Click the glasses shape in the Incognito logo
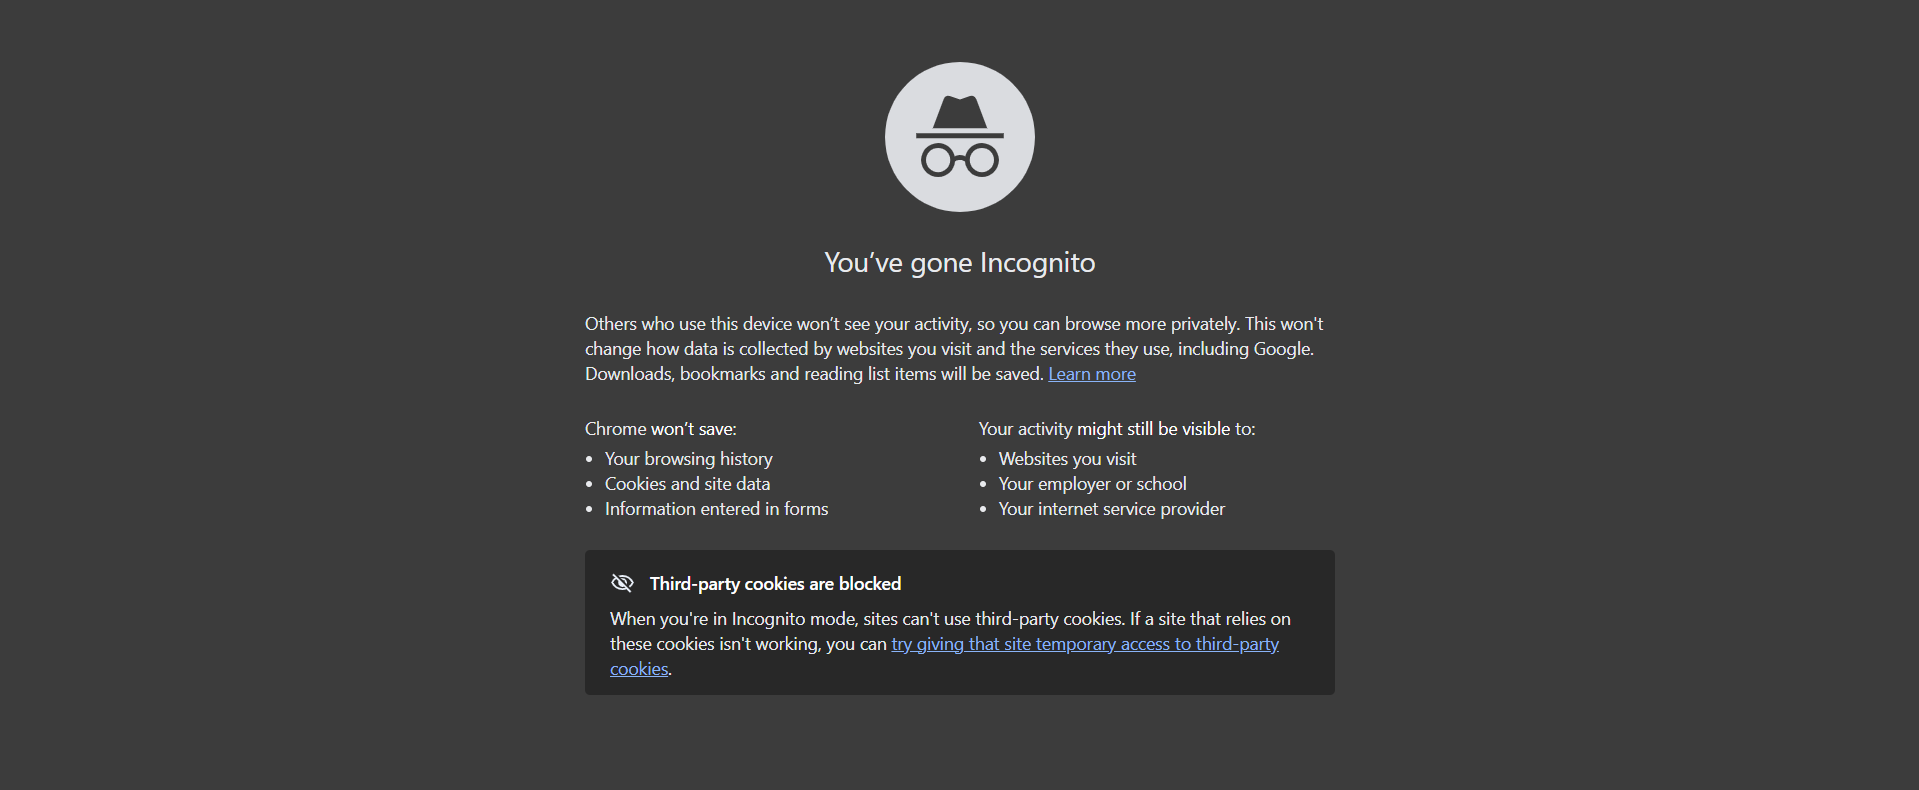Image resolution: width=1919 pixels, height=790 pixels. click(x=960, y=160)
